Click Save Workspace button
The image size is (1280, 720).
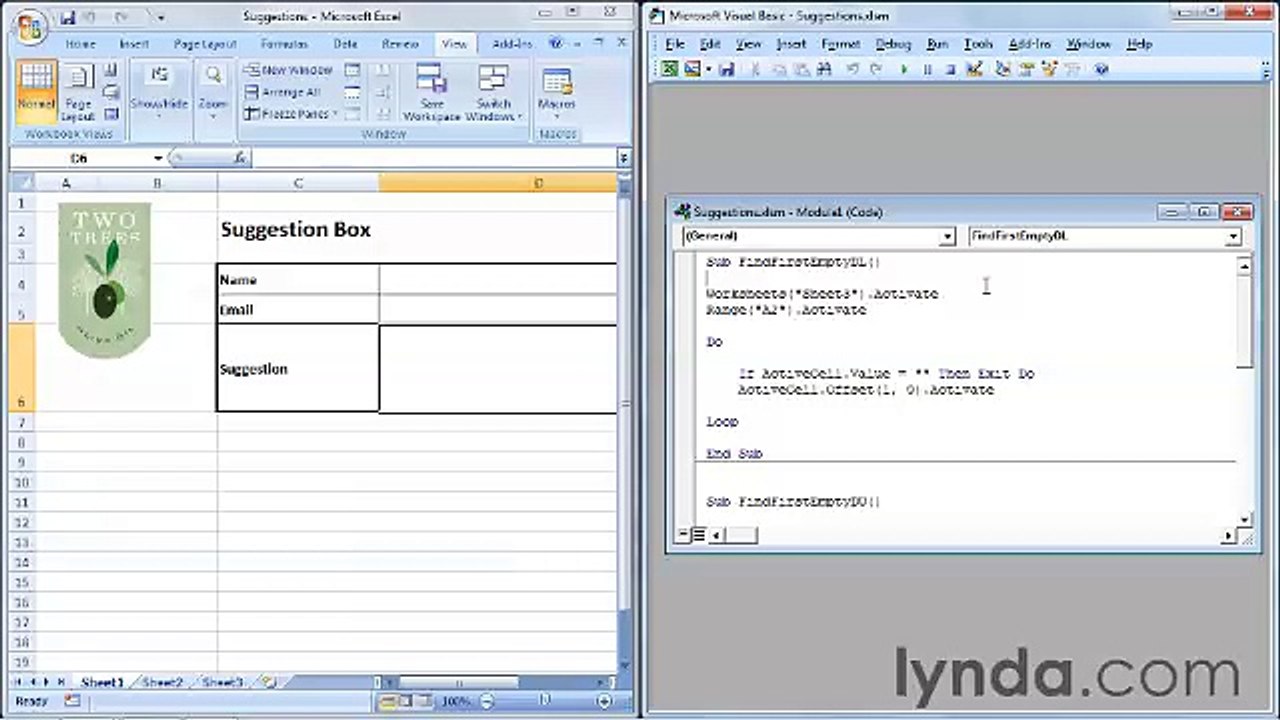coord(432,92)
